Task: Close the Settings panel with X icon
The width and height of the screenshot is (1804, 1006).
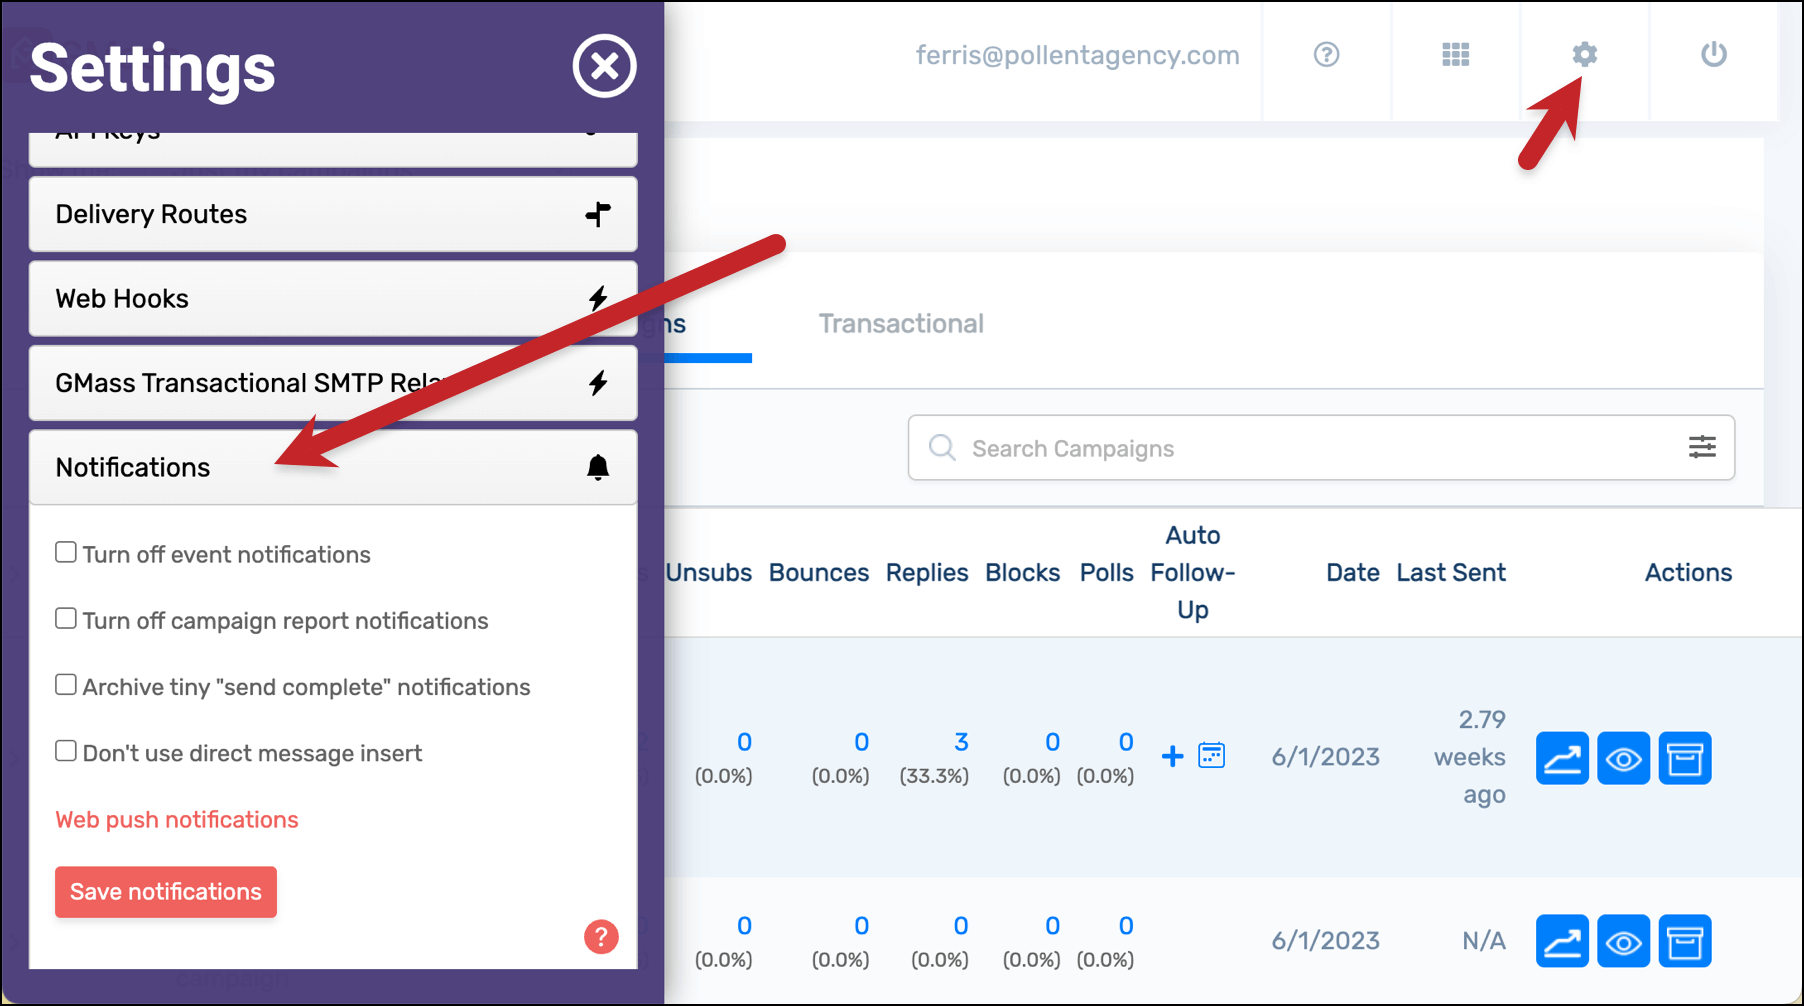Action: [x=604, y=67]
